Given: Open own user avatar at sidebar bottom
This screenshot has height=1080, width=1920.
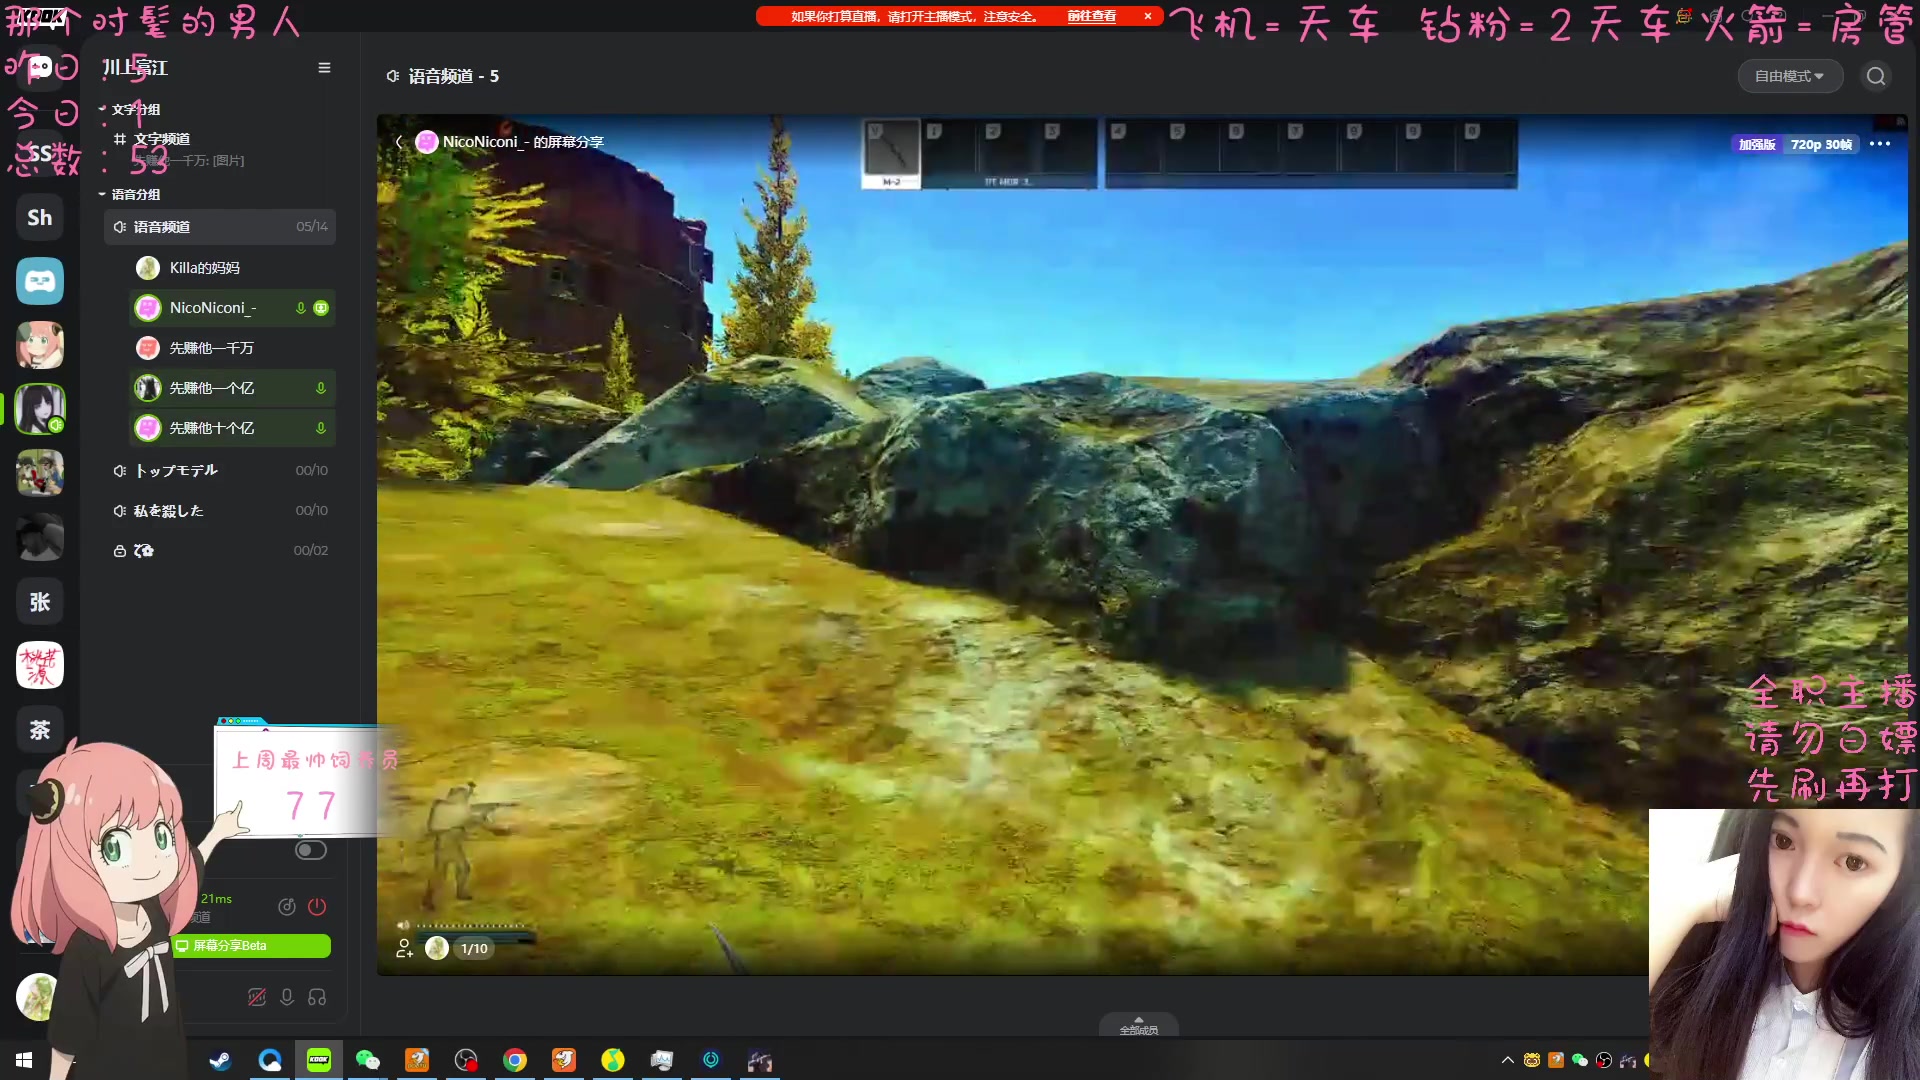Looking at the screenshot, I should tap(38, 997).
